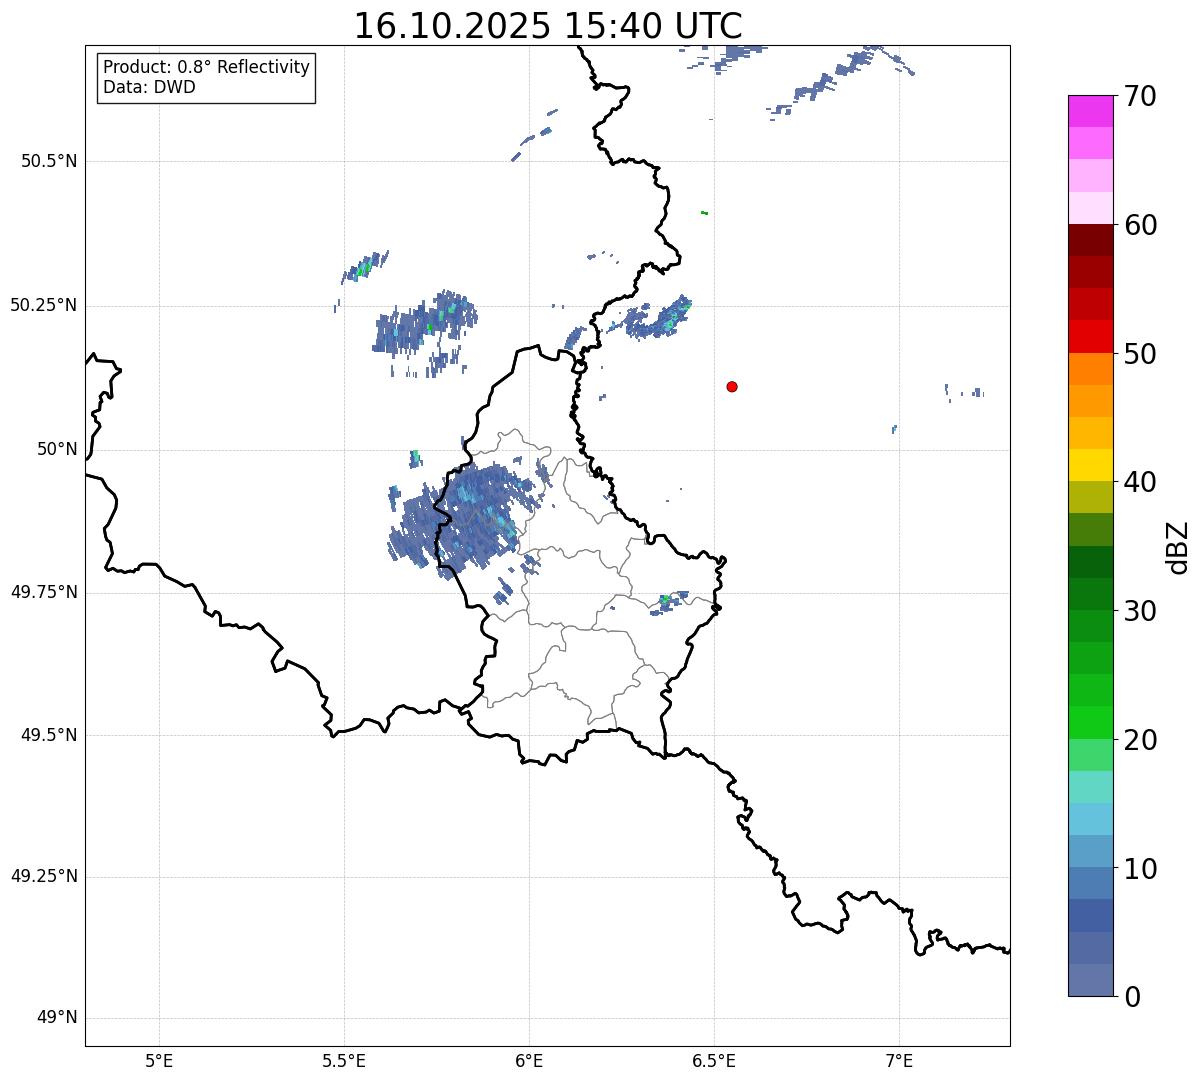
Task: Click the dBZ colorbar axis label
Action: [1178, 546]
